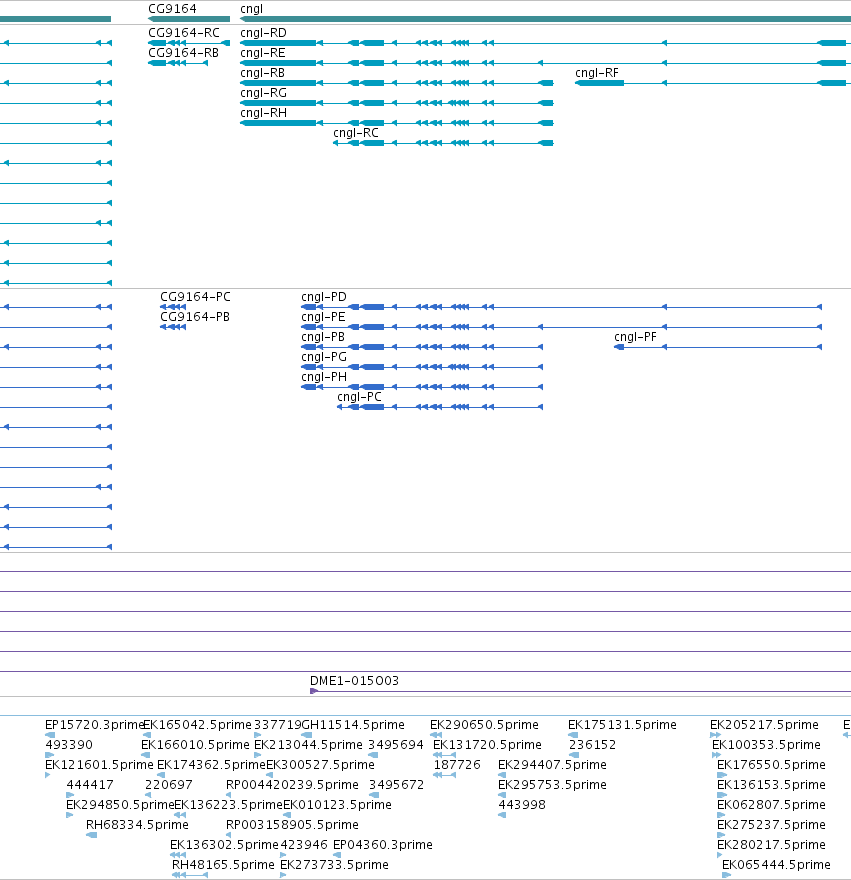Open the cngl-PG protein label
851x880 pixels.
324,357
